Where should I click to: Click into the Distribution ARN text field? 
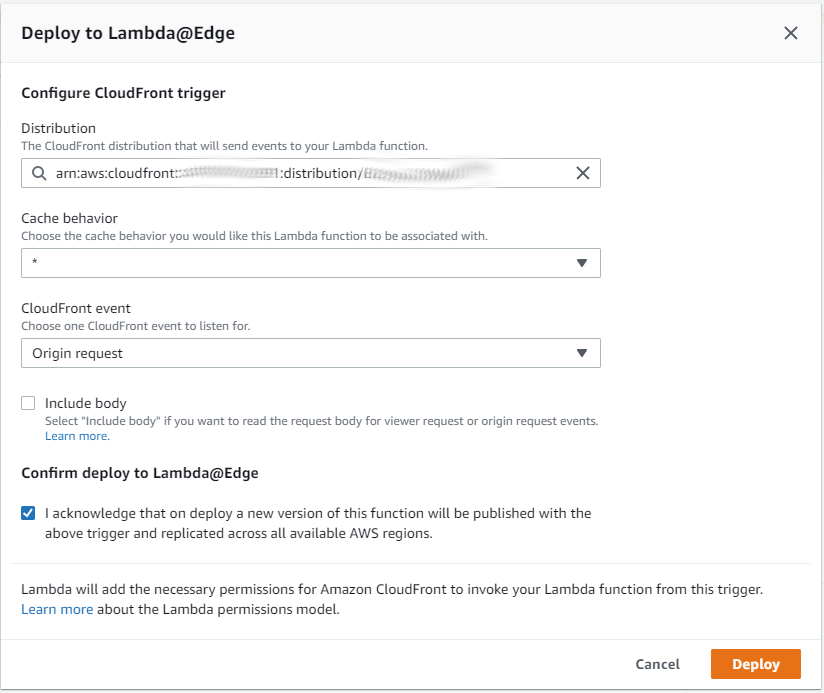pos(300,173)
